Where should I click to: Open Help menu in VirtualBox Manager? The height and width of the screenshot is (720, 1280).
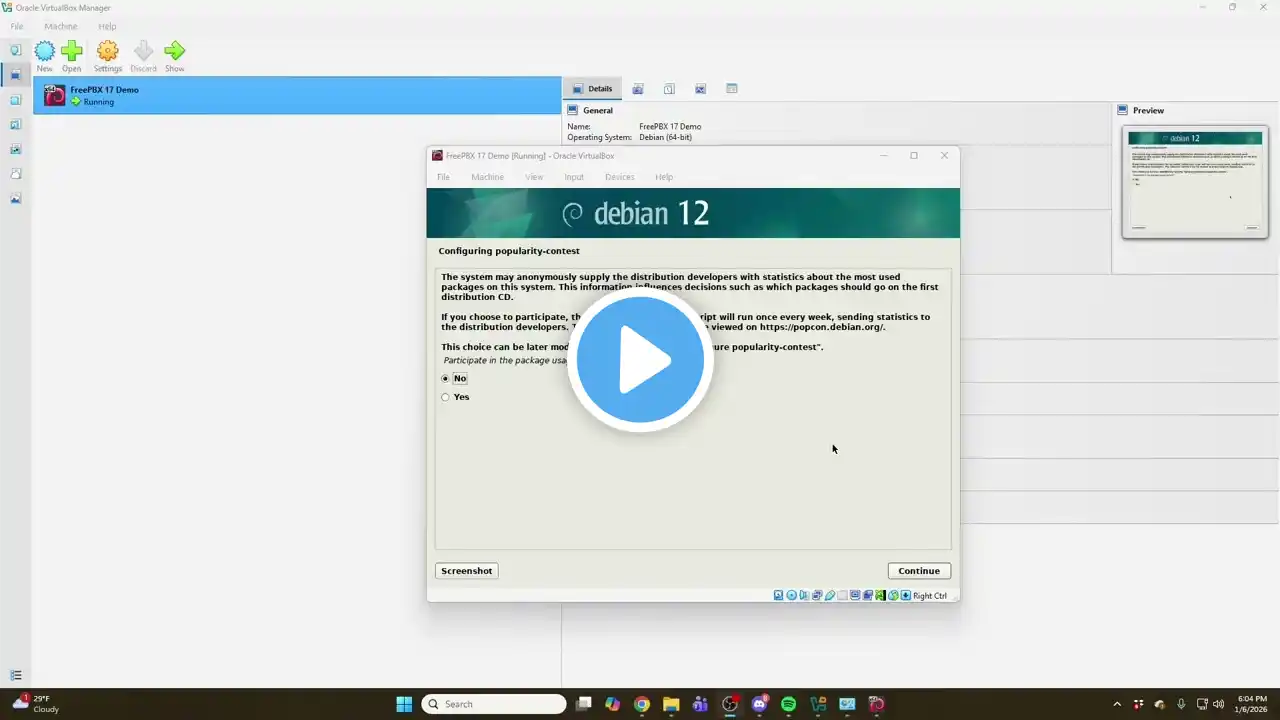(x=107, y=27)
